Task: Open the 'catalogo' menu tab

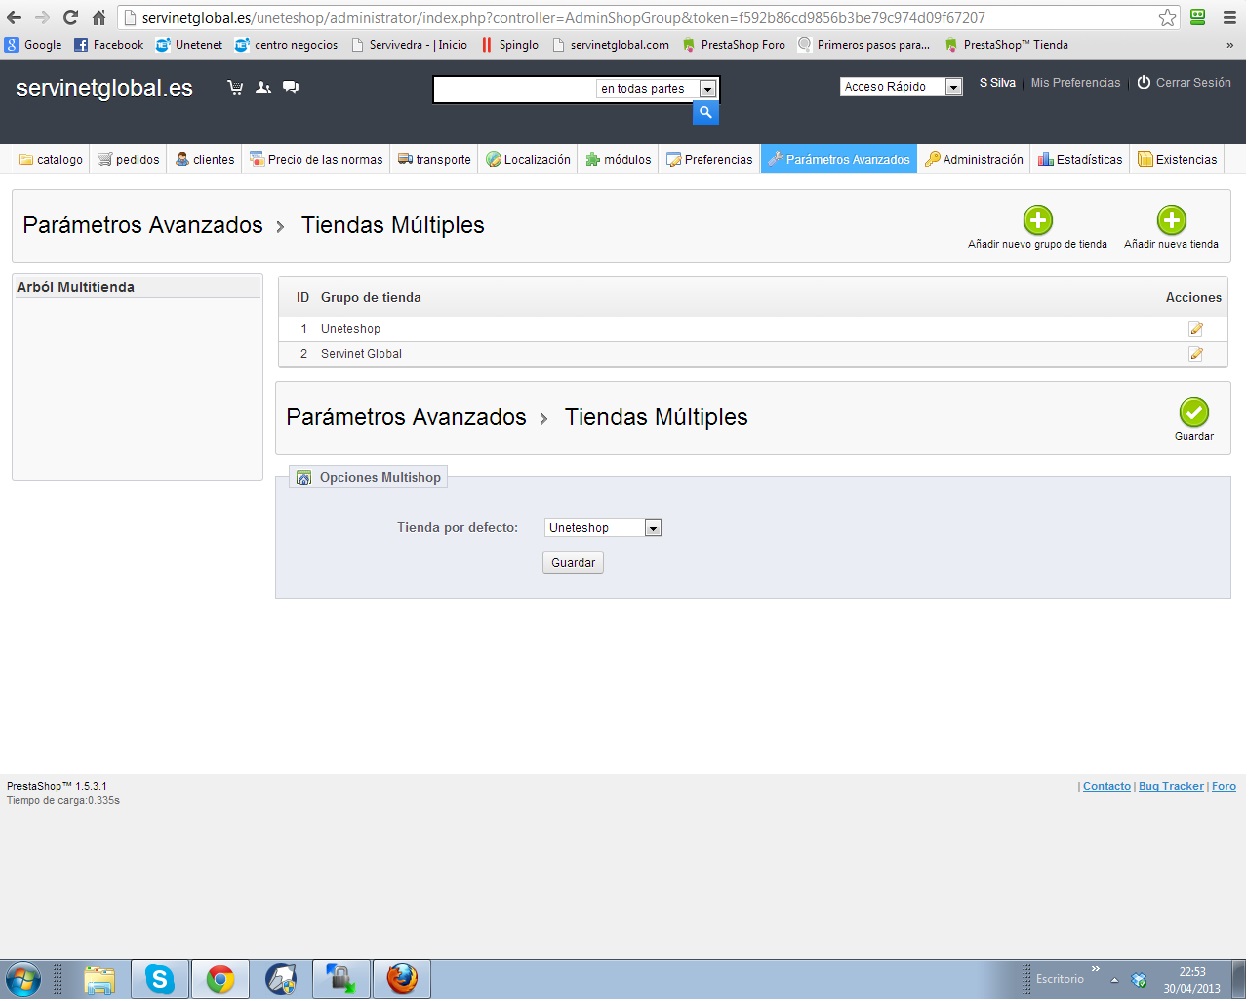Action: coord(51,159)
